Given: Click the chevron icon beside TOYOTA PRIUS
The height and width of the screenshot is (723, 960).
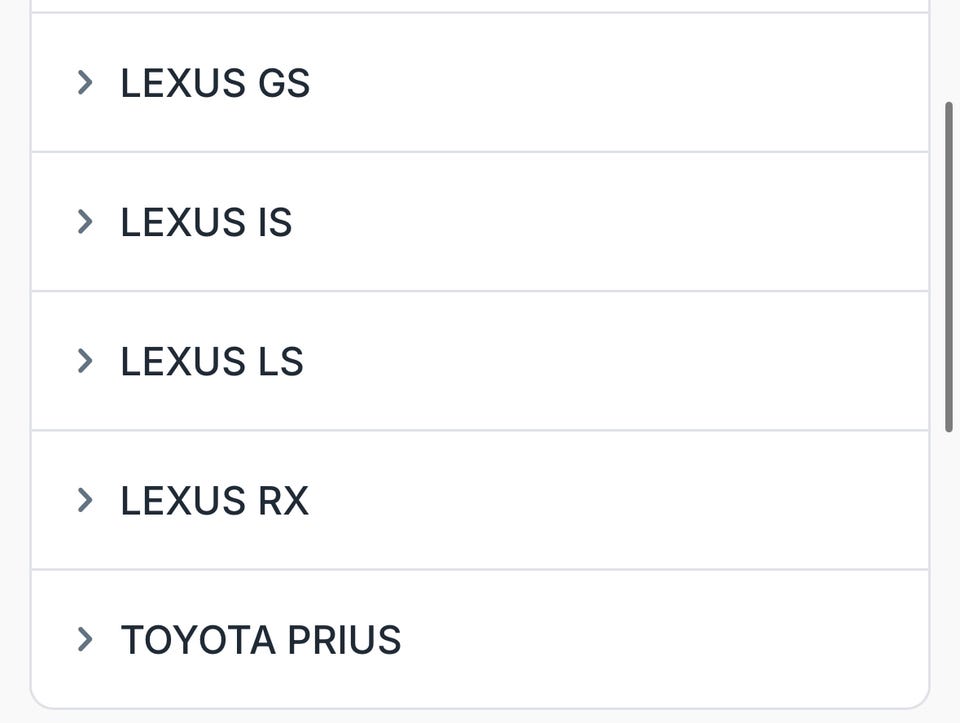Looking at the screenshot, I should tap(85, 638).
